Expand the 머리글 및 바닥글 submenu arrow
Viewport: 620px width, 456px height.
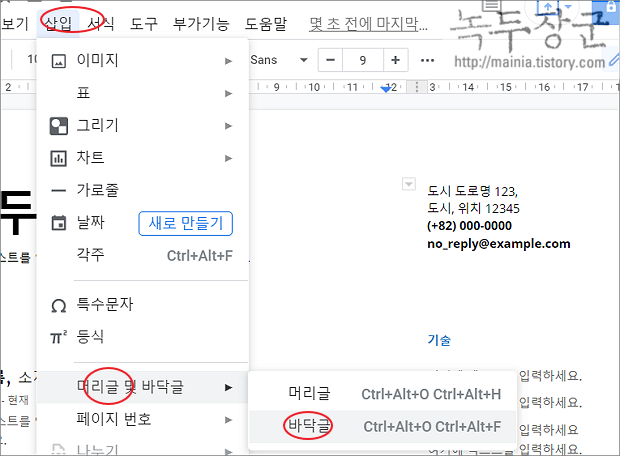228,387
